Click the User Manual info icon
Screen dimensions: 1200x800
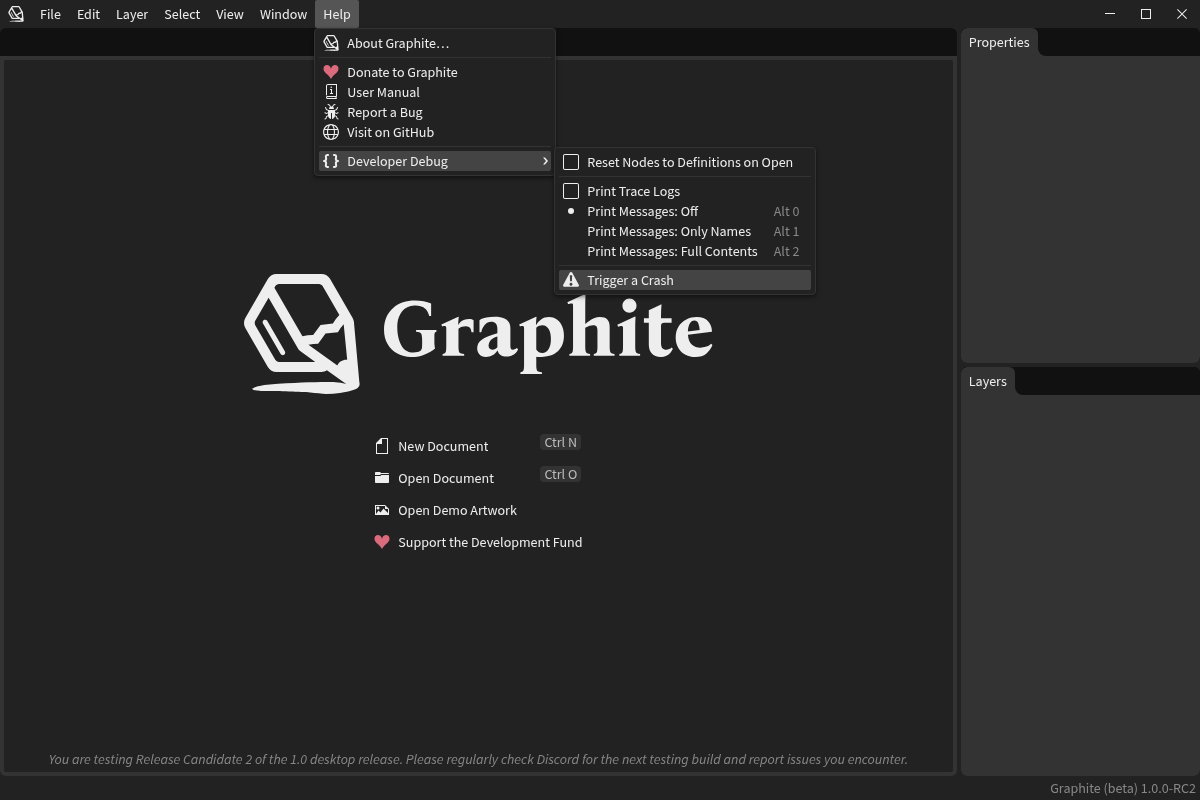(331, 92)
